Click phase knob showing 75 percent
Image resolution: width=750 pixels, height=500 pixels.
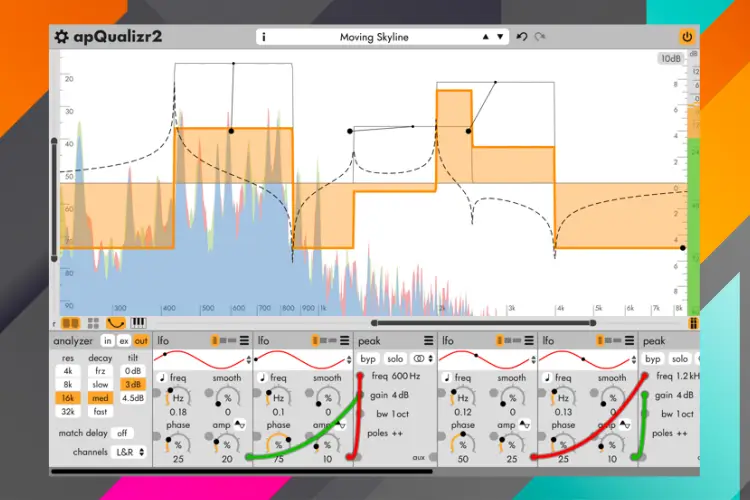click(x=278, y=444)
